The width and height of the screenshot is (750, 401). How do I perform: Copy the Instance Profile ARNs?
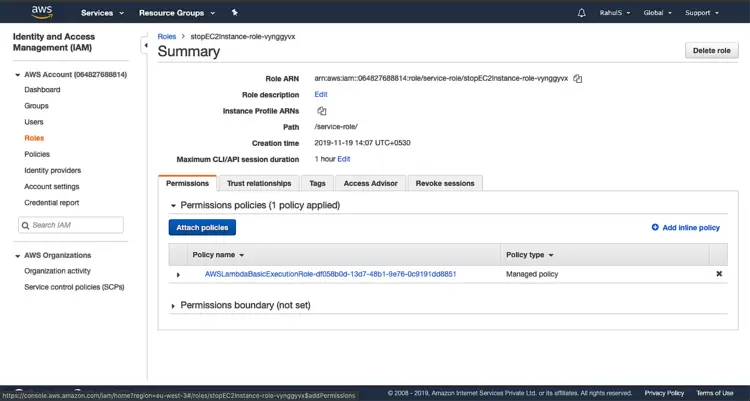click(x=322, y=111)
